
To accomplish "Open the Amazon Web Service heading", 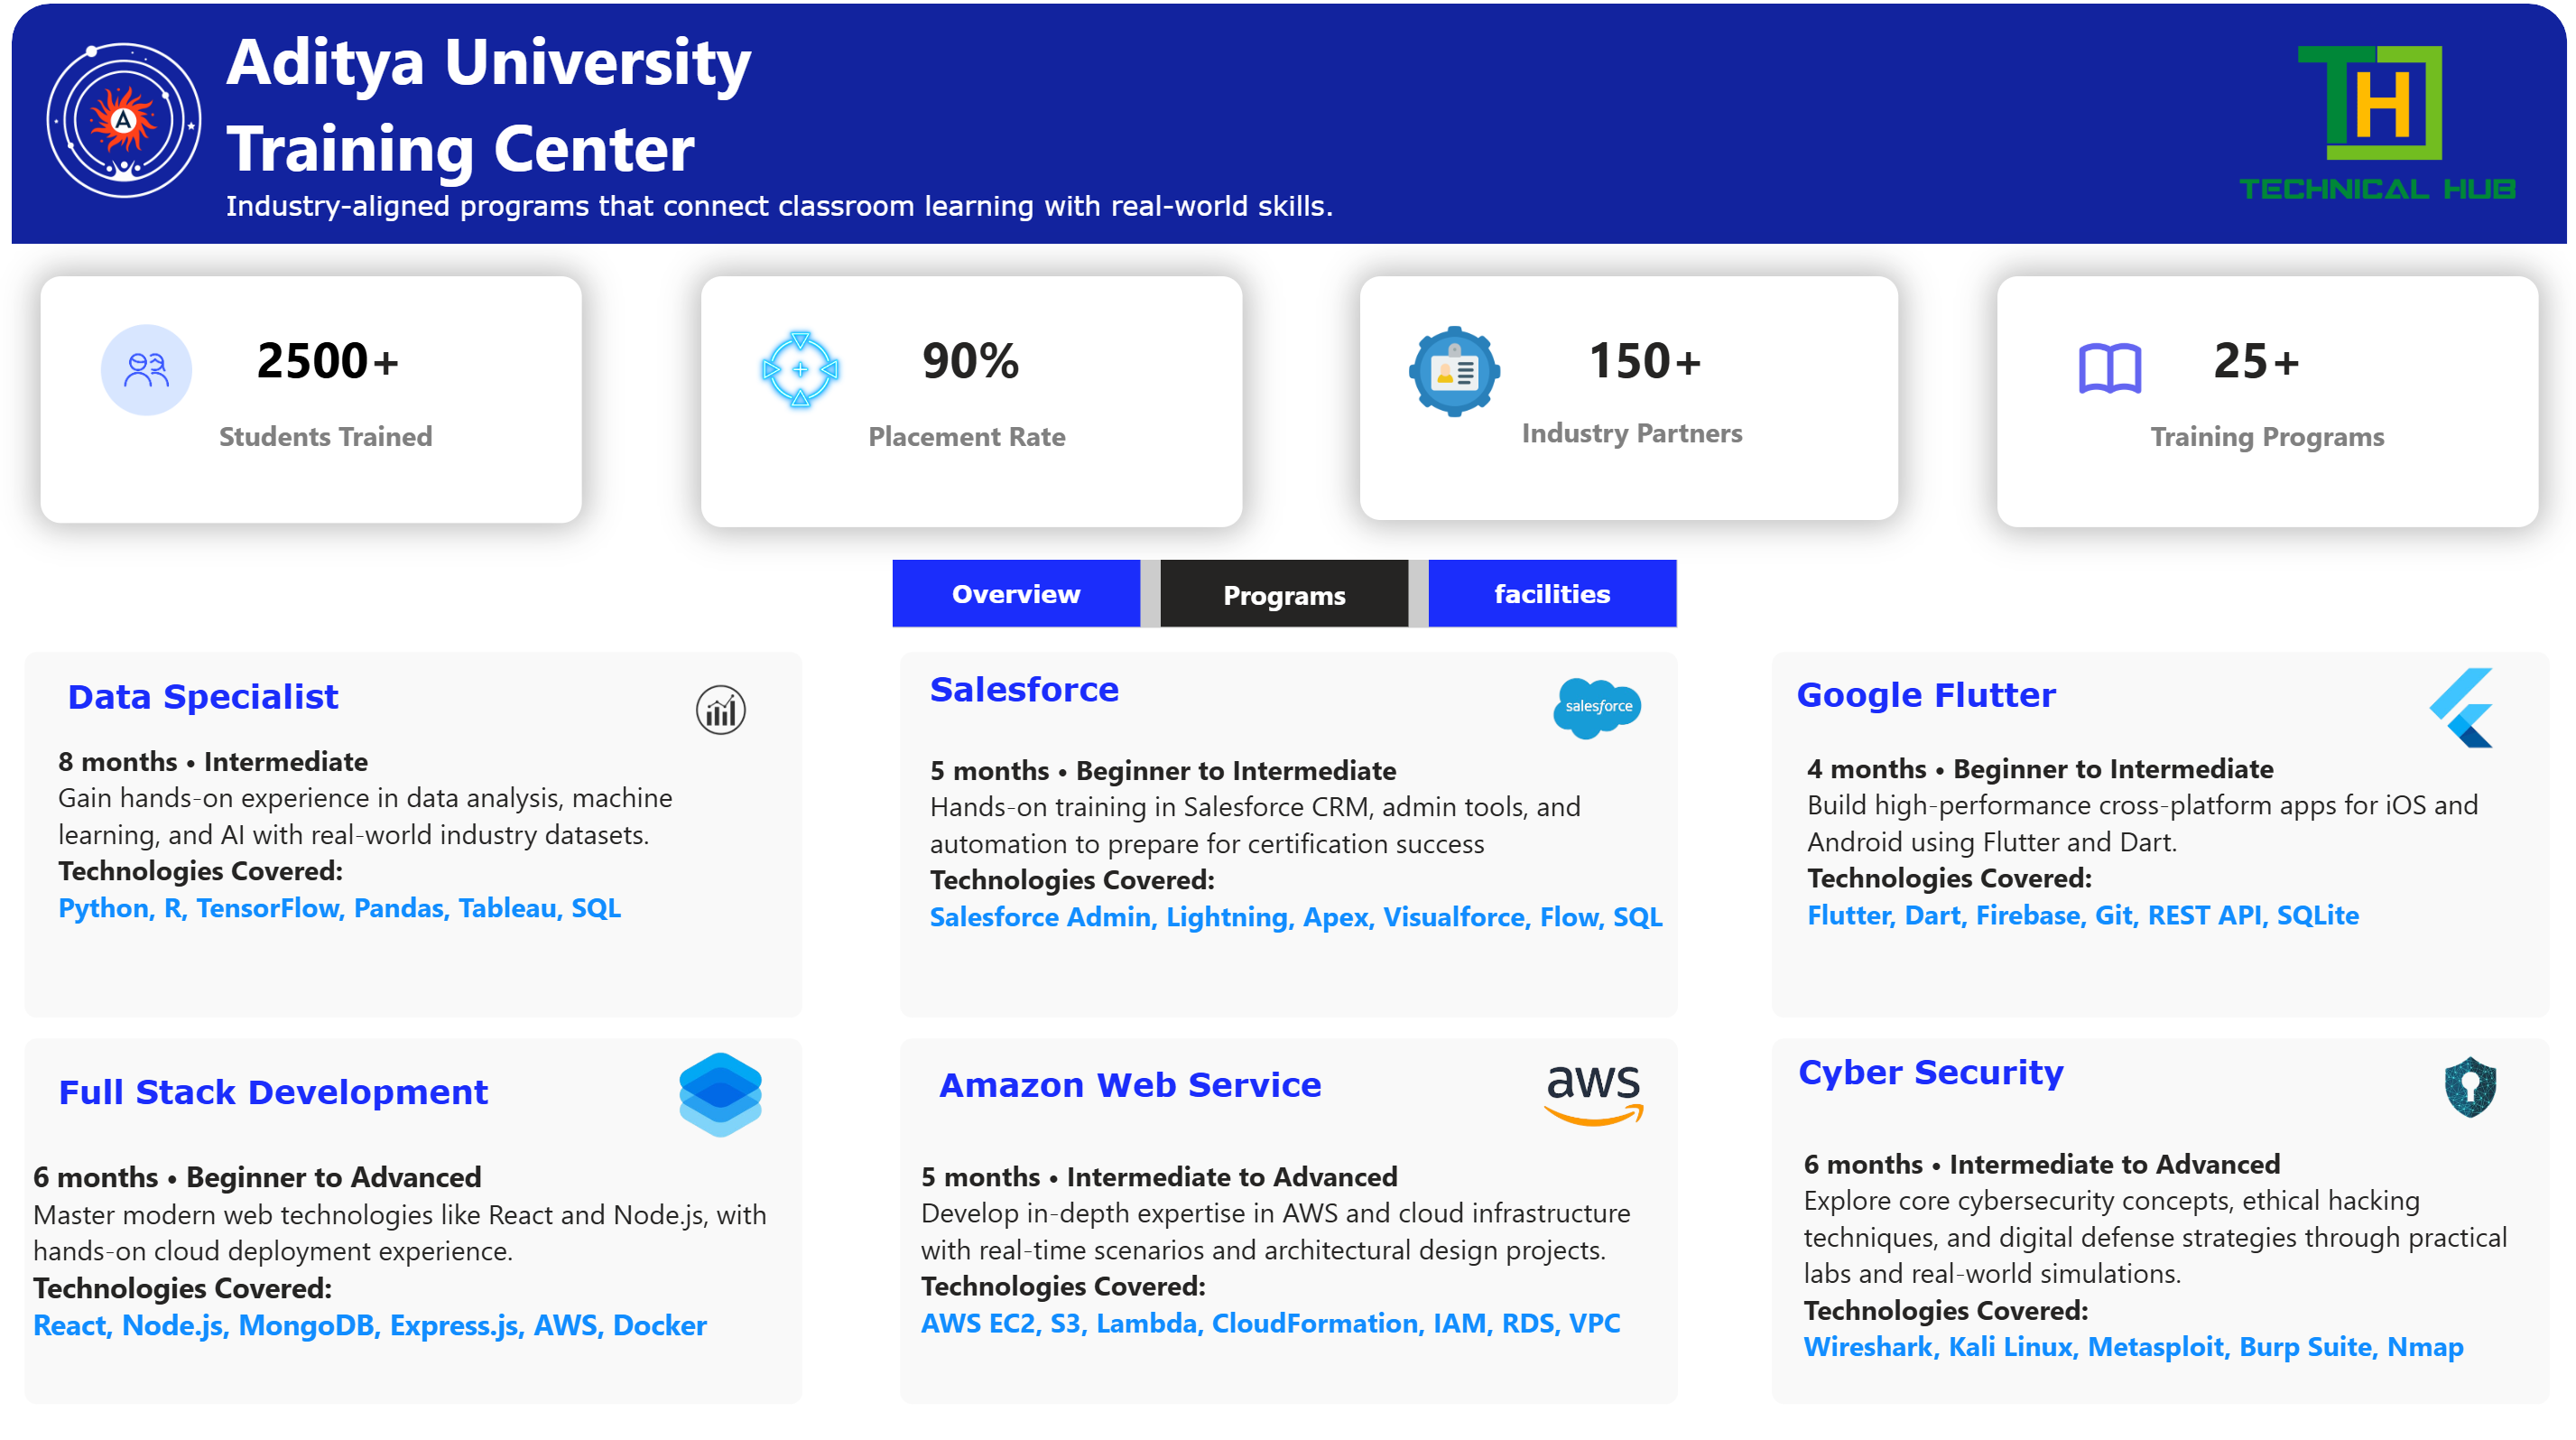I will tap(1129, 1085).
